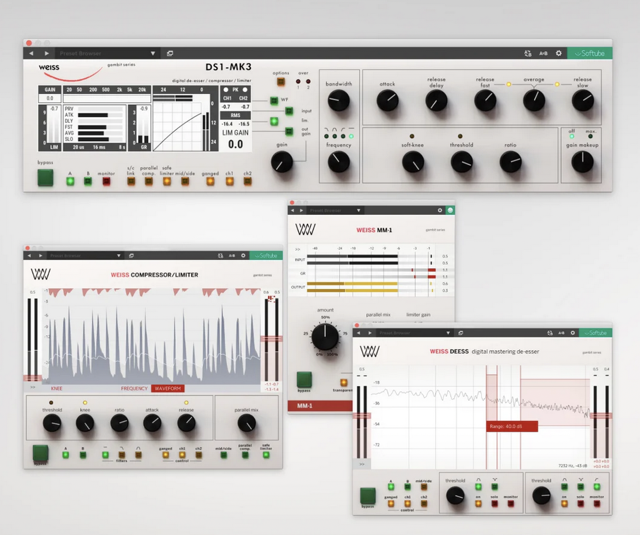Click the undo-history icon in DS1-MK3 toolbar
Screen dimensions: 640x535
click(x=528, y=53)
